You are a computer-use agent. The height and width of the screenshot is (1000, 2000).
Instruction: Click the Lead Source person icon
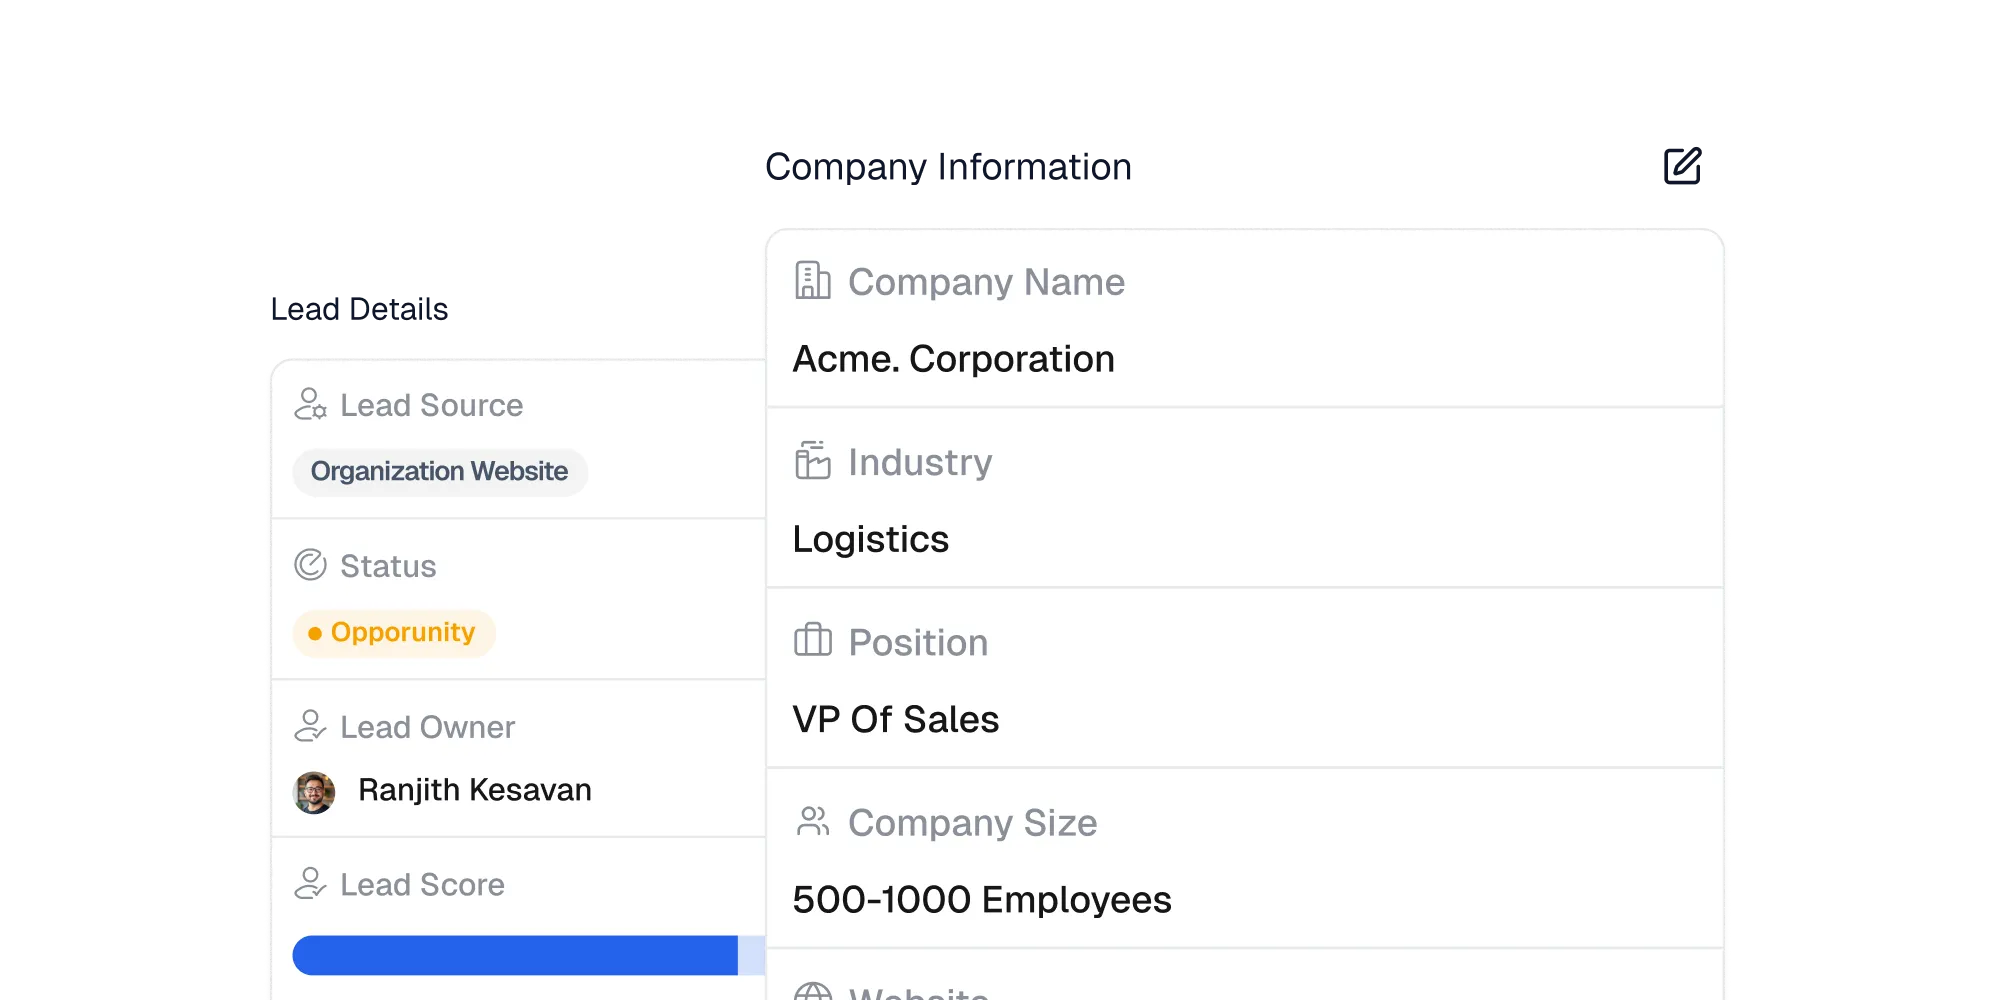click(x=311, y=404)
